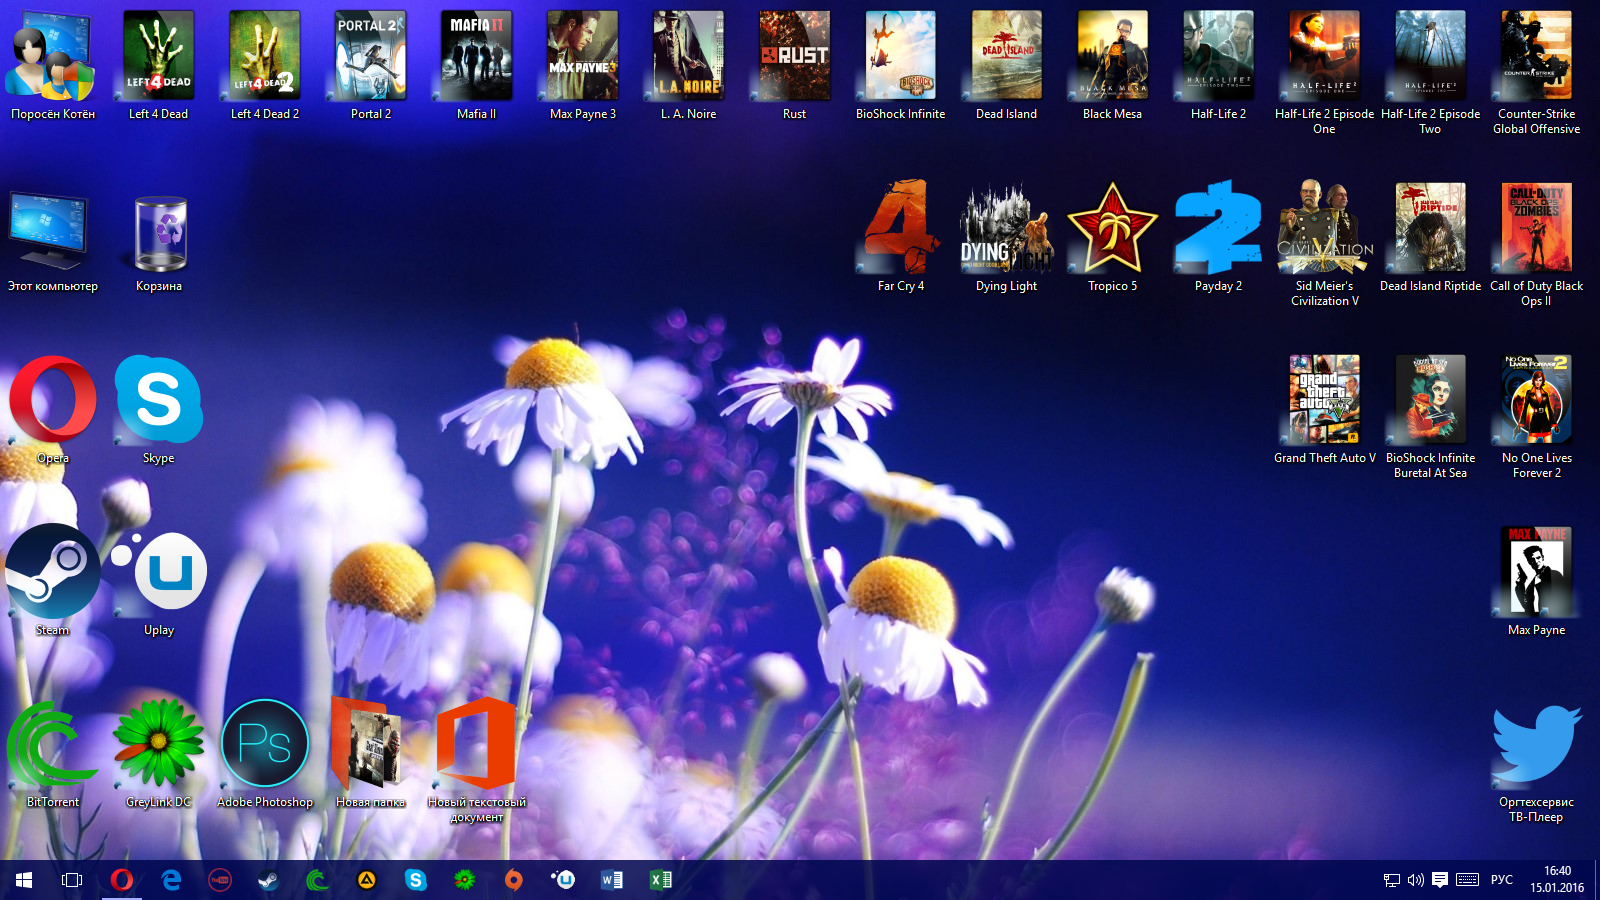1600x900 pixels.
Task: Click the Steam desktop shortcut
Action: [x=52, y=571]
